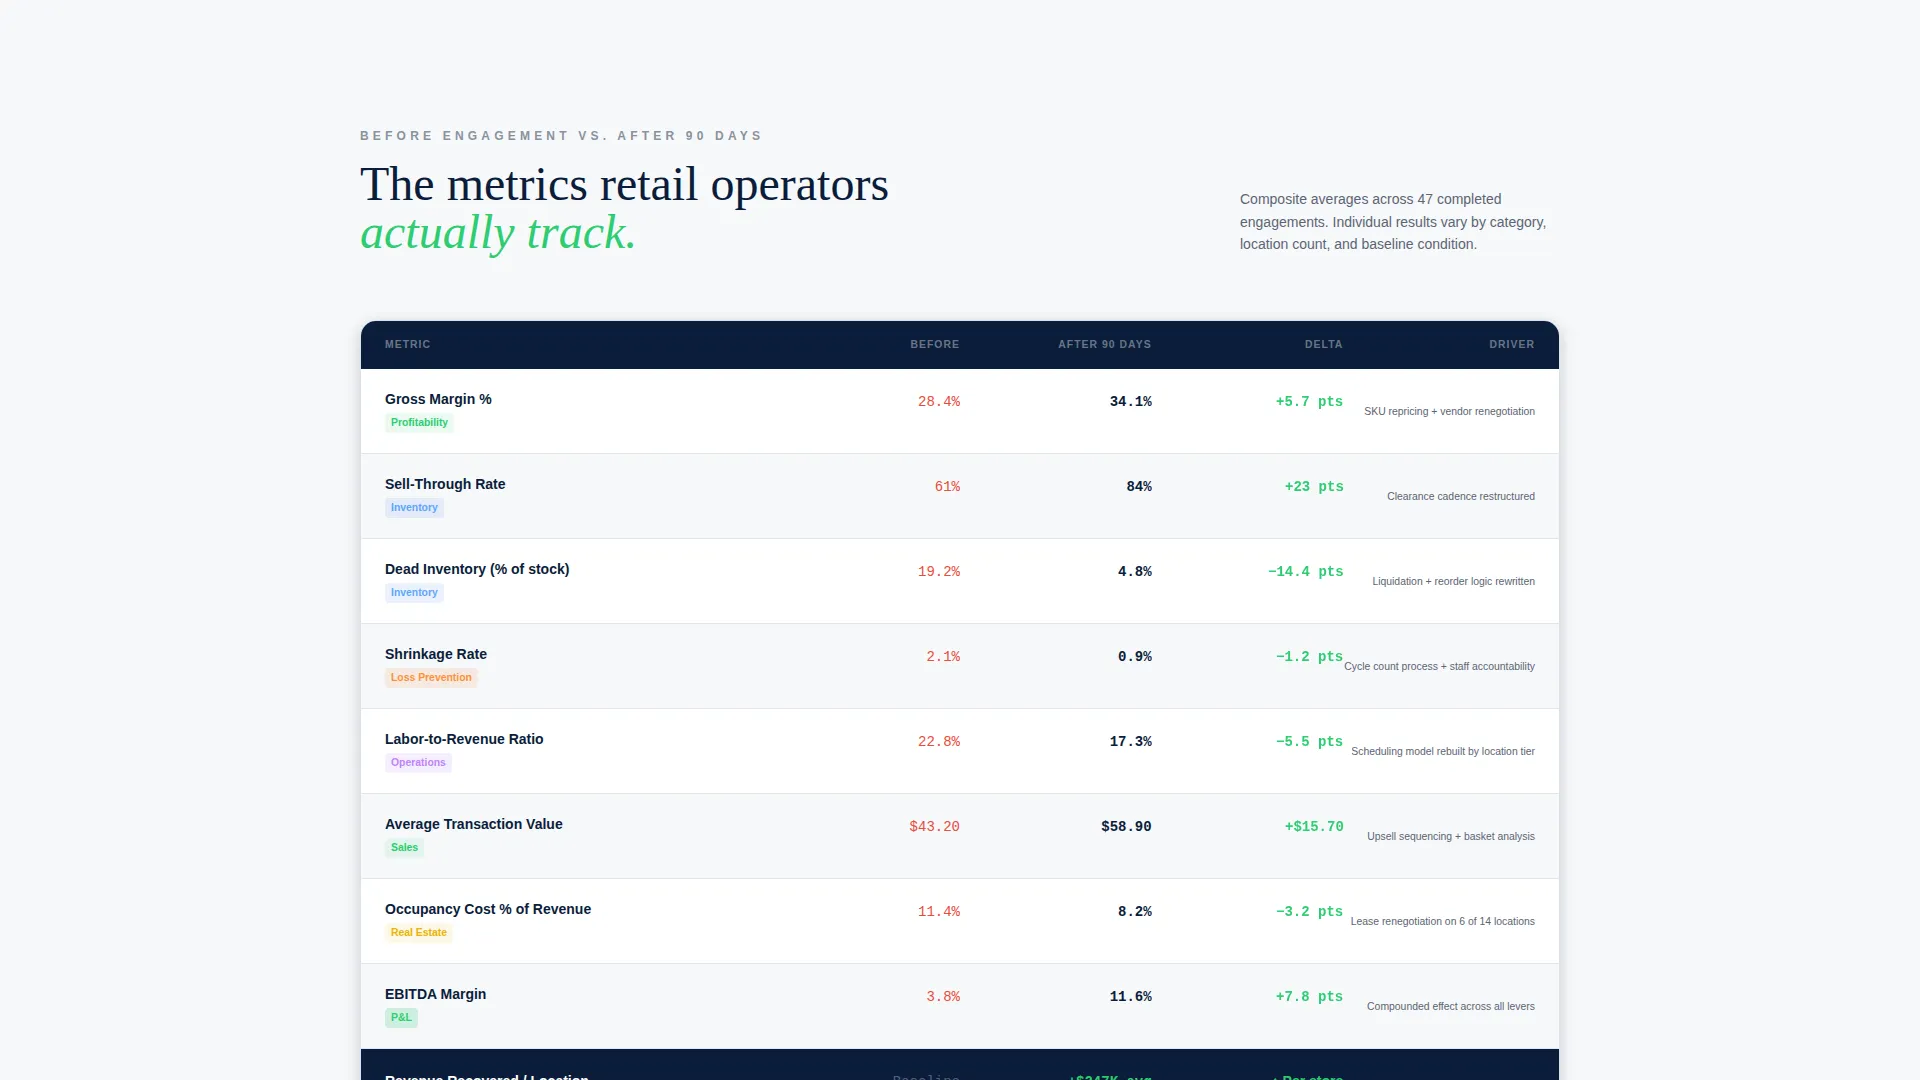Click the 3.8% before value
The width and height of the screenshot is (1920, 1080).
(942, 997)
